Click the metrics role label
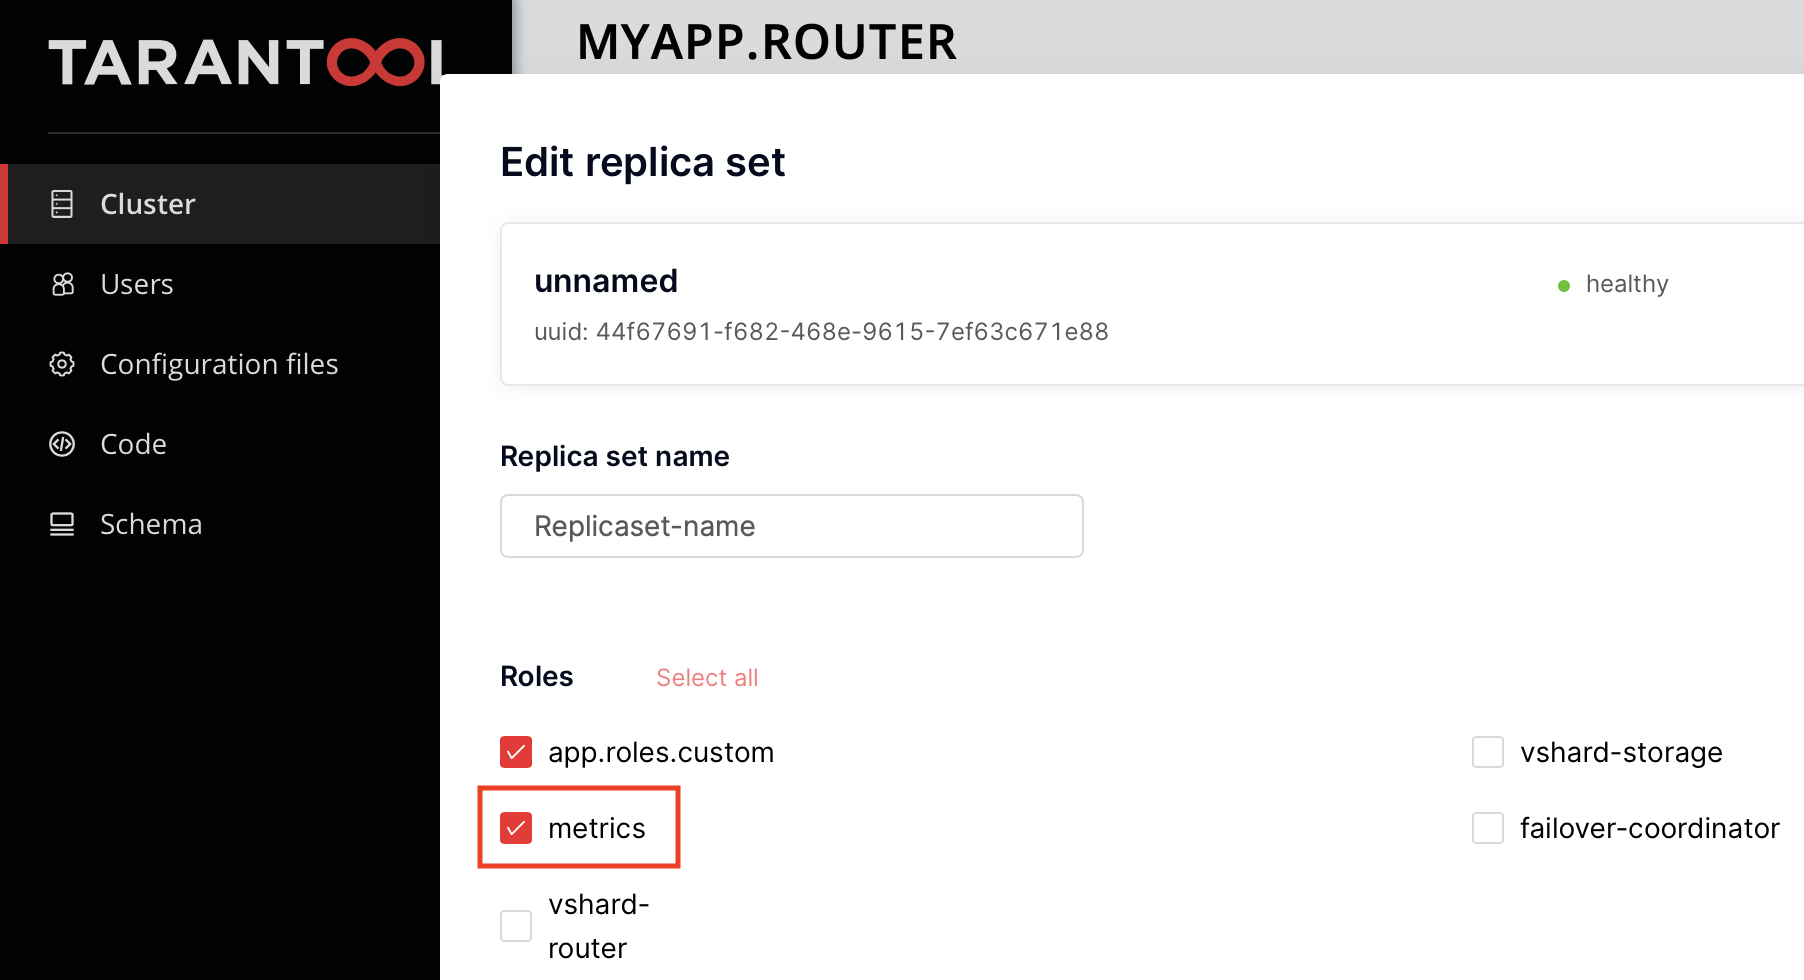1804x980 pixels. point(597,828)
